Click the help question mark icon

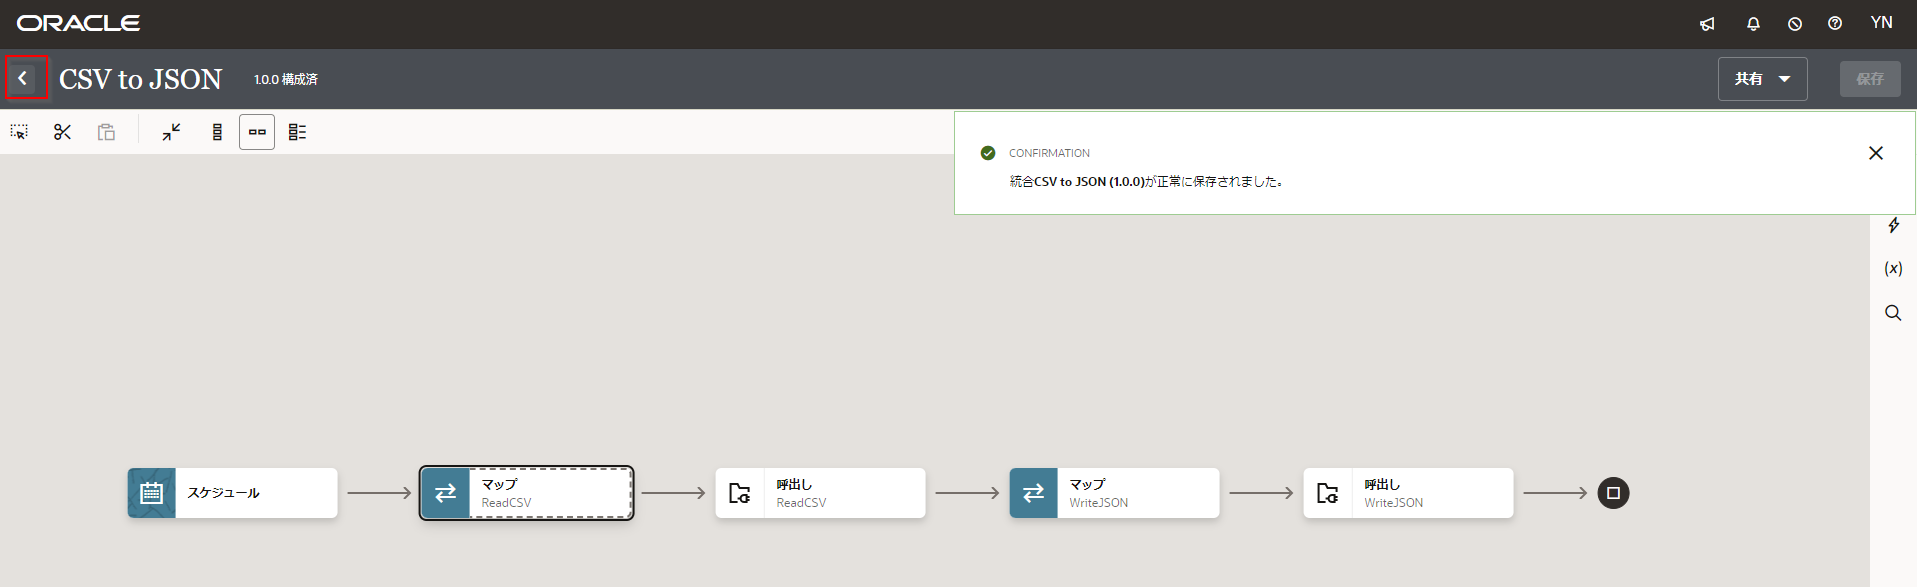[1835, 24]
